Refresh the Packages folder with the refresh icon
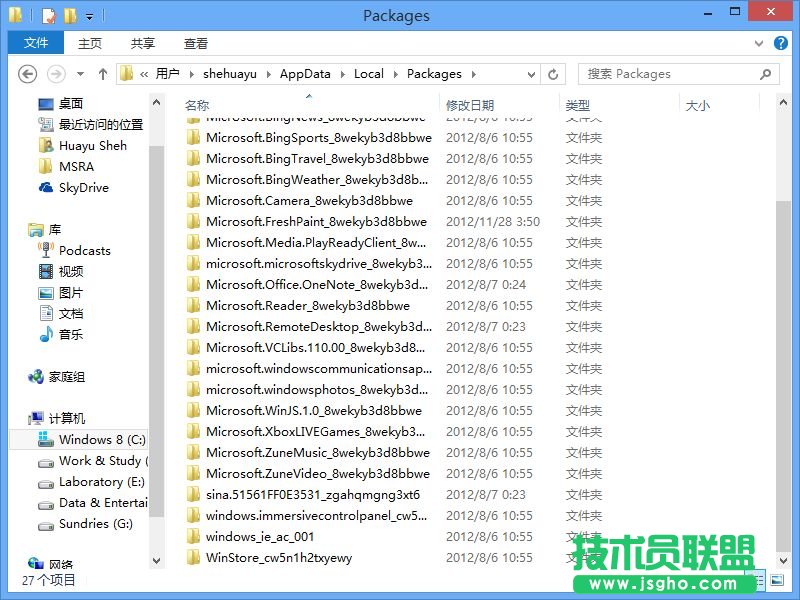This screenshot has height=600, width=800. pyautogui.click(x=553, y=73)
